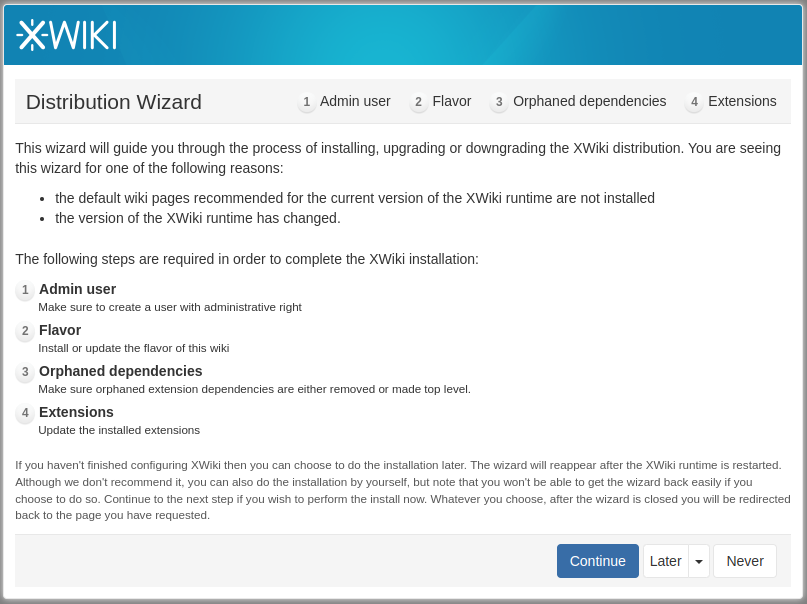The height and width of the screenshot is (604, 807).
Task: Select the Orphaned dependencies step tab
Action: [x=589, y=101]
